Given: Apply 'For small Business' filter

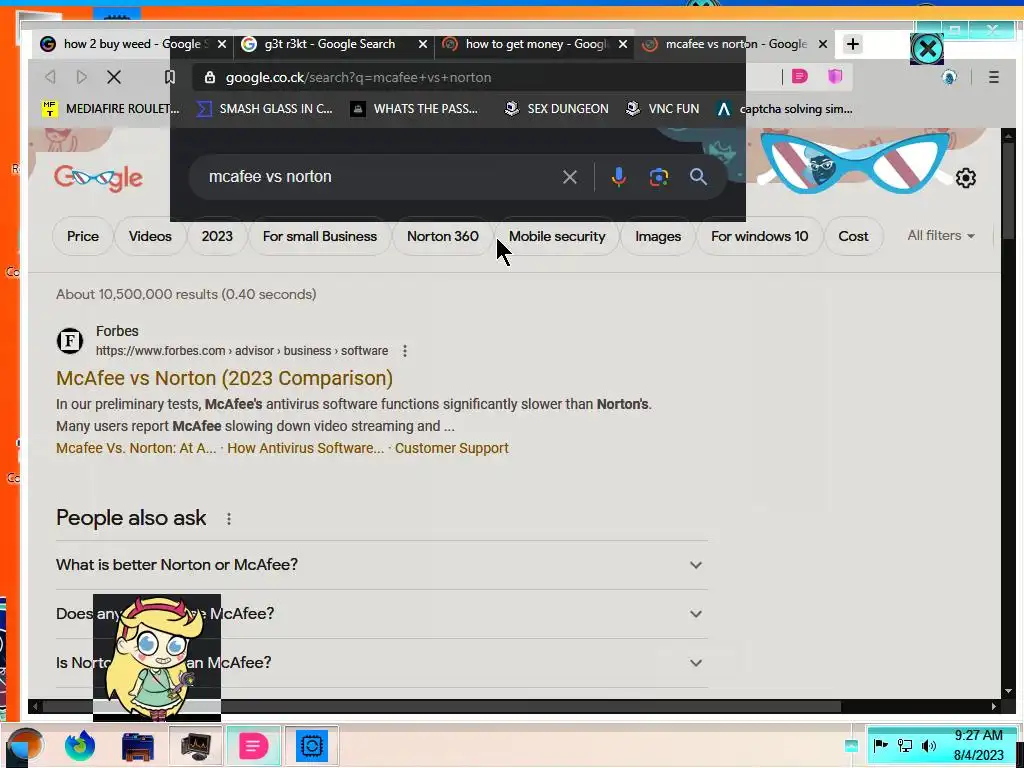Looking at the screenshot, I should [320, 236].
